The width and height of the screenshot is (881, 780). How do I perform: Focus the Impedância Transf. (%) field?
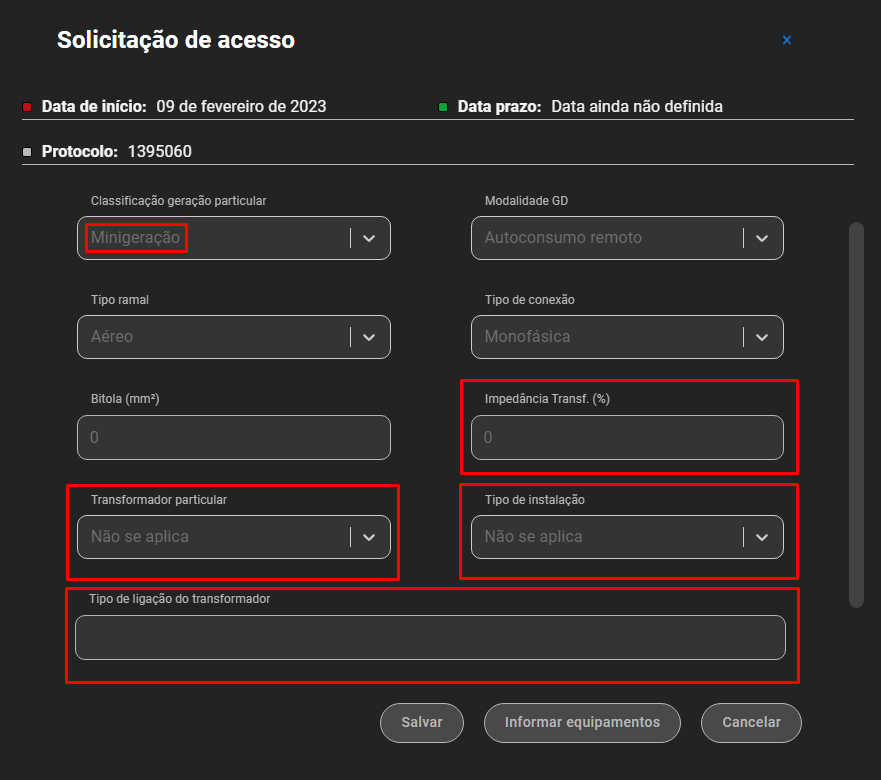coord(627,437)
